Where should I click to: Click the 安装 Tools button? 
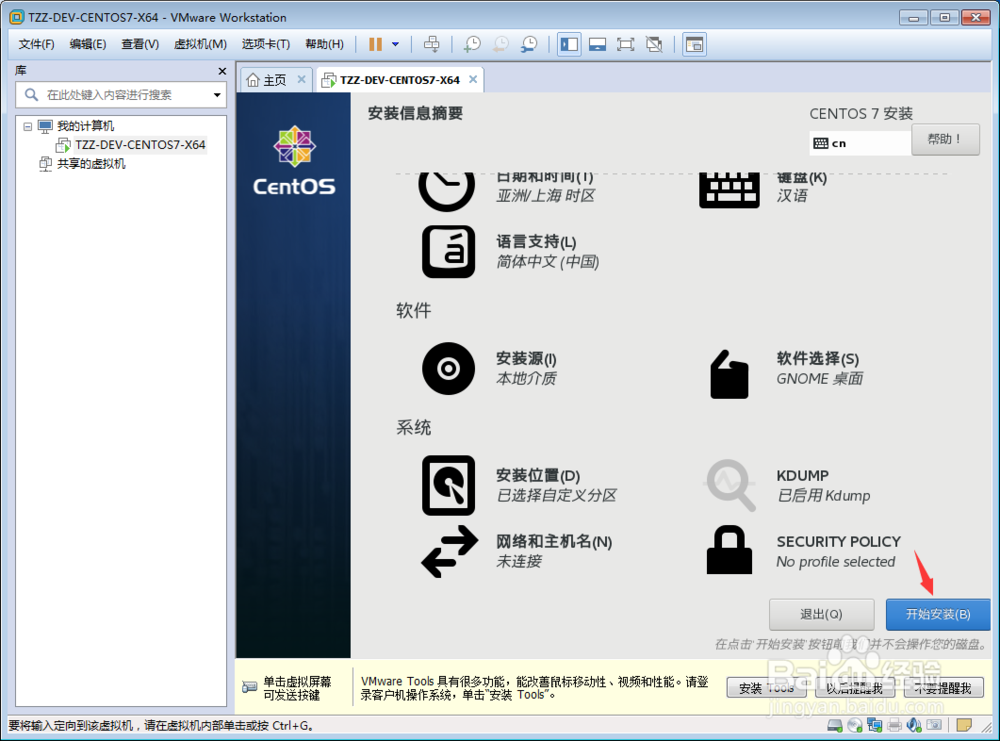coord(767,688)
